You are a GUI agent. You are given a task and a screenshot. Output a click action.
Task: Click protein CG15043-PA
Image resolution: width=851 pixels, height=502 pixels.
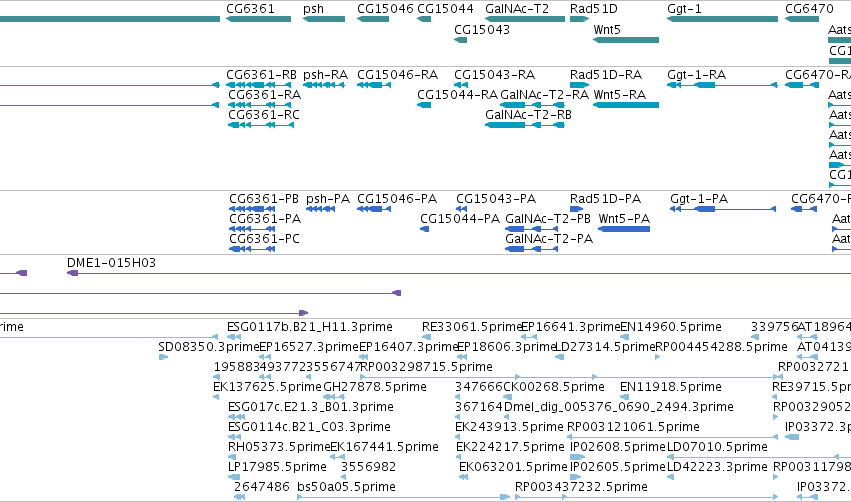click(496, 199)
